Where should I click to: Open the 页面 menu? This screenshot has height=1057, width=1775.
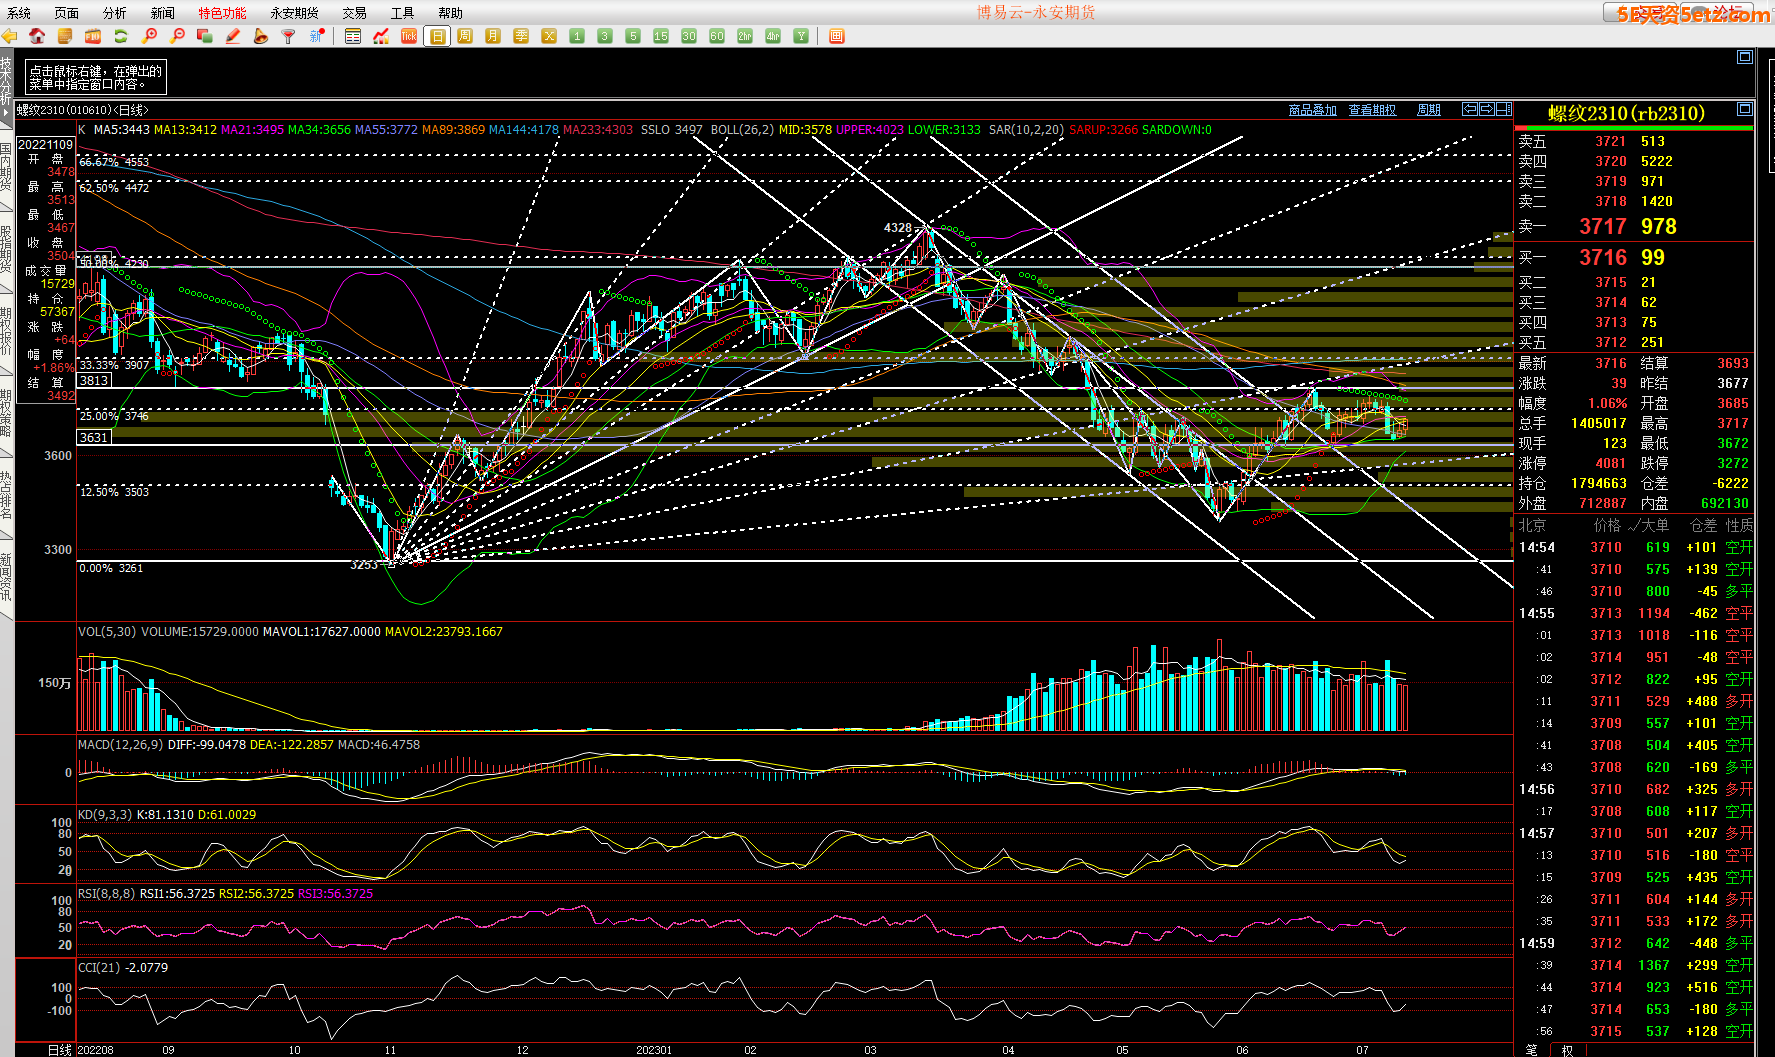(67, 13)
